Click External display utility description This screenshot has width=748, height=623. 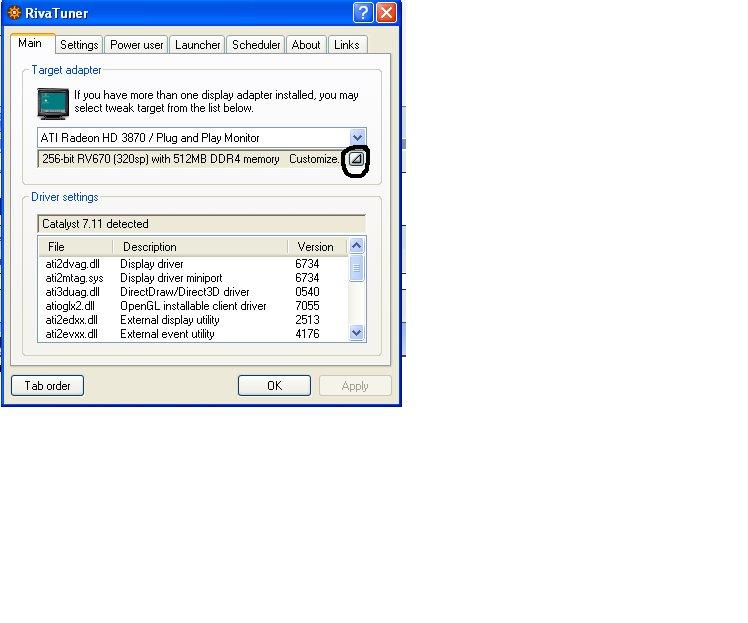(170, 320)
